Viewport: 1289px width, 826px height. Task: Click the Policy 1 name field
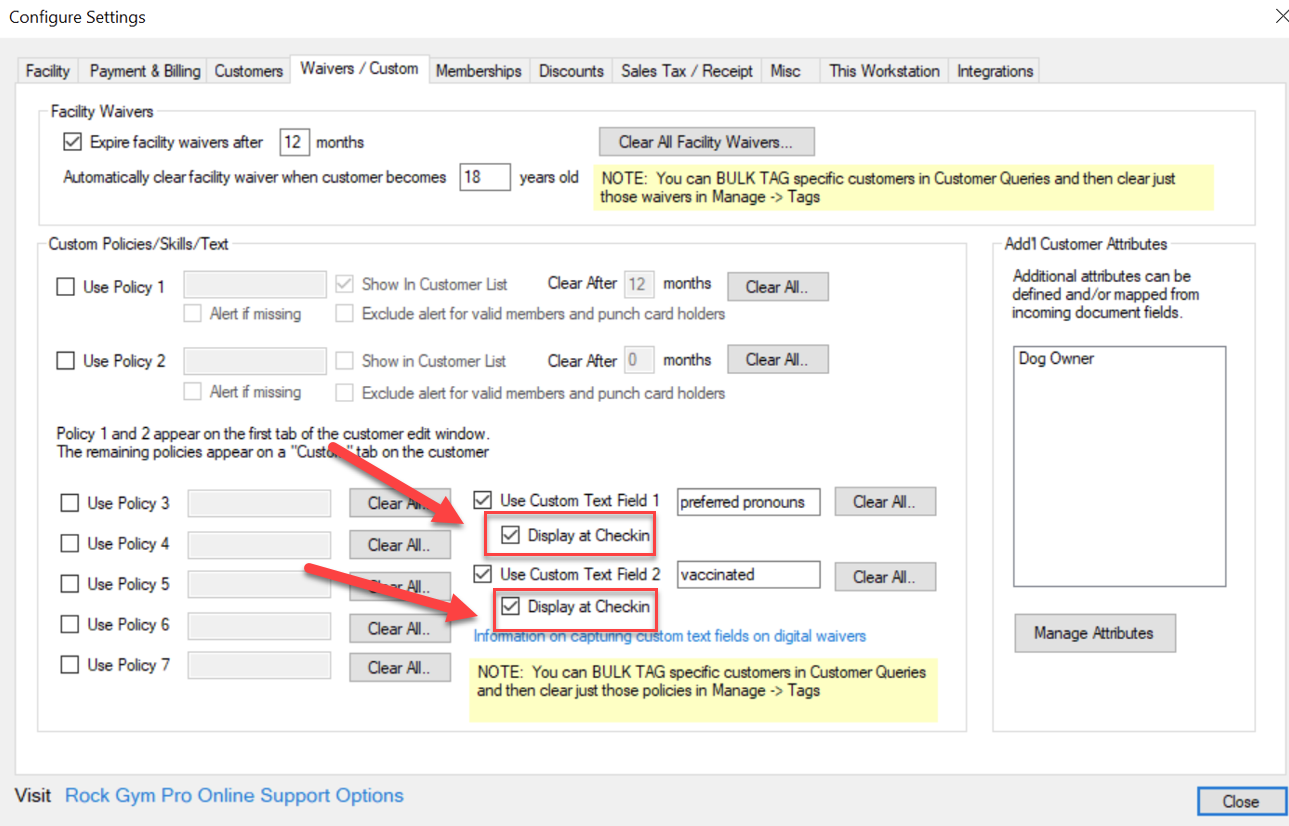click(255, 284)
